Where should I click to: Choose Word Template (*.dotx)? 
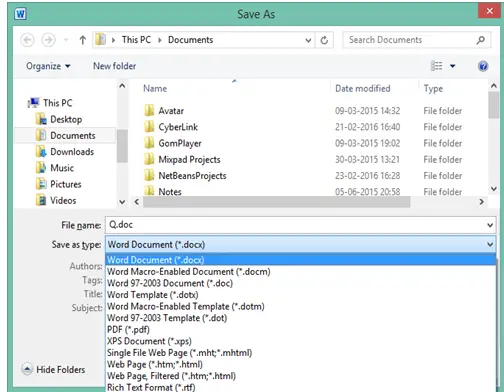pos(300,295)
